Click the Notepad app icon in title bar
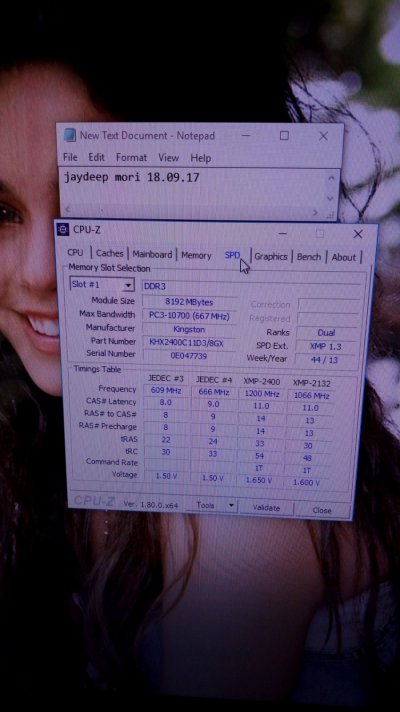This screenshot has width=400, height=712. coord(69,135)
